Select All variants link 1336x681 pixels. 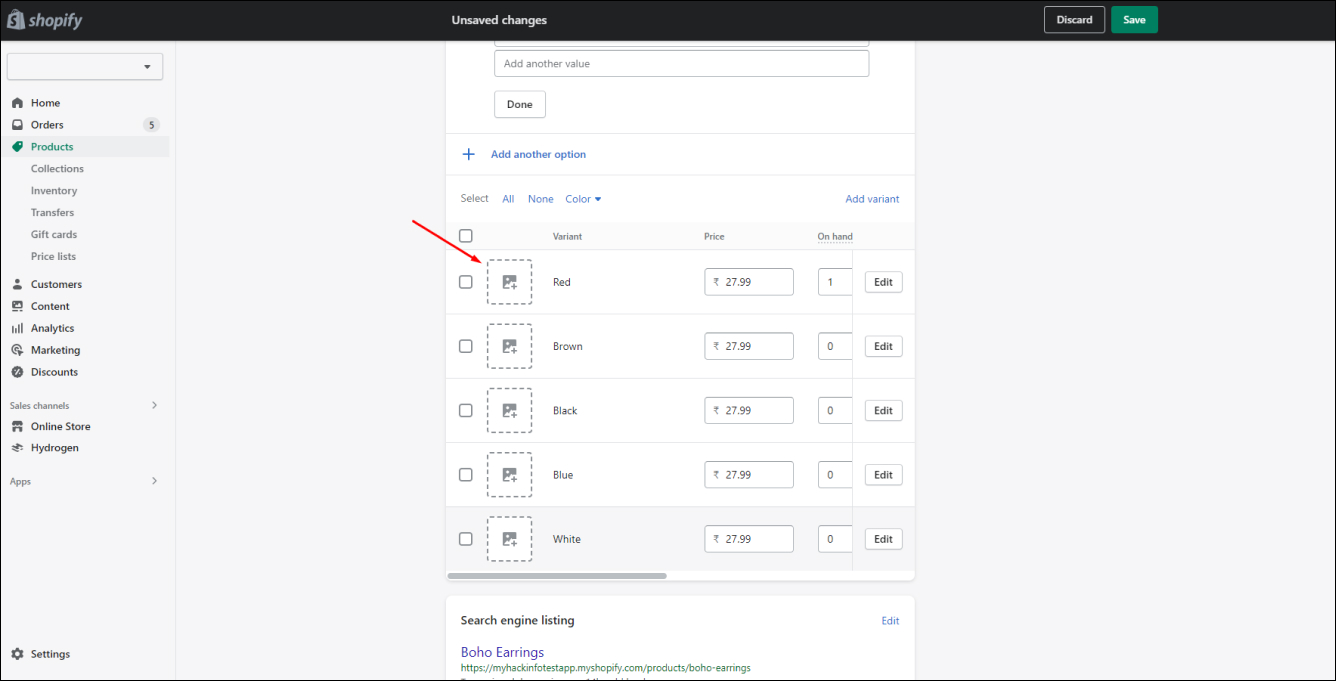tap(508, 199)
